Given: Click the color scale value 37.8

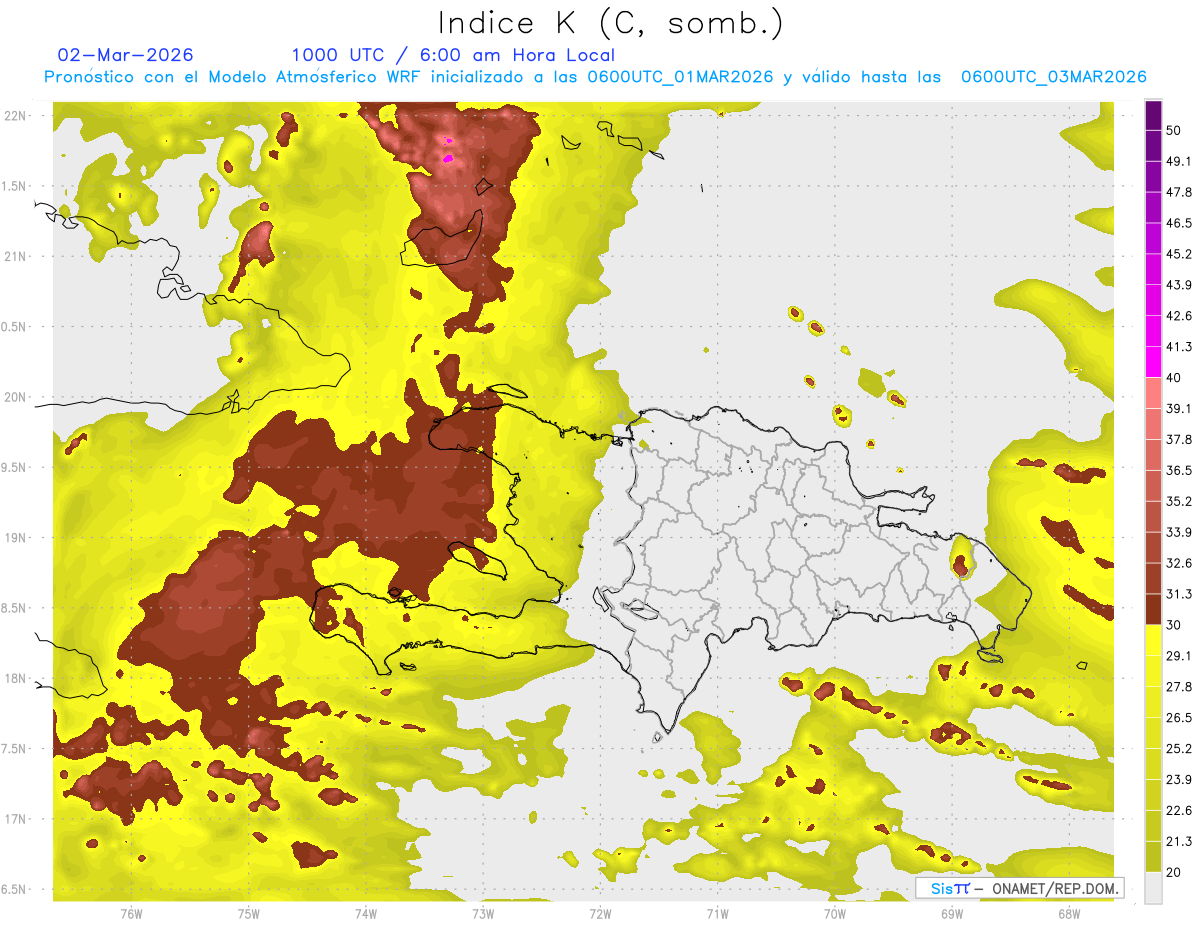Looking at the screenshot, I should [x=1179, y=440].
